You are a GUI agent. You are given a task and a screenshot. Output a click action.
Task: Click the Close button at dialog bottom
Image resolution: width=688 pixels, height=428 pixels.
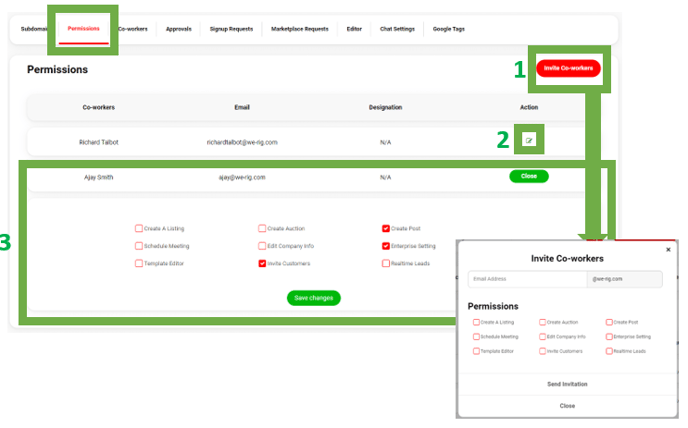pos(567,406)
